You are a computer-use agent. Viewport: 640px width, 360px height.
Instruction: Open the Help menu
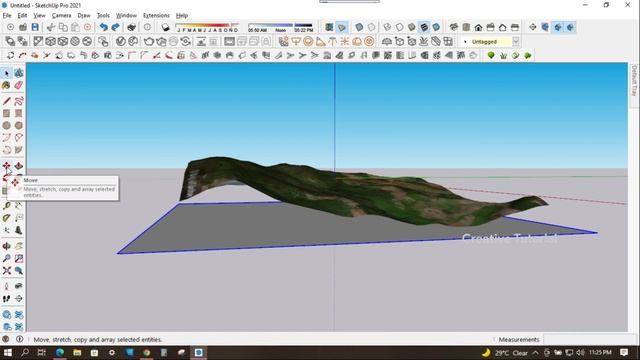tap(182, 16)
